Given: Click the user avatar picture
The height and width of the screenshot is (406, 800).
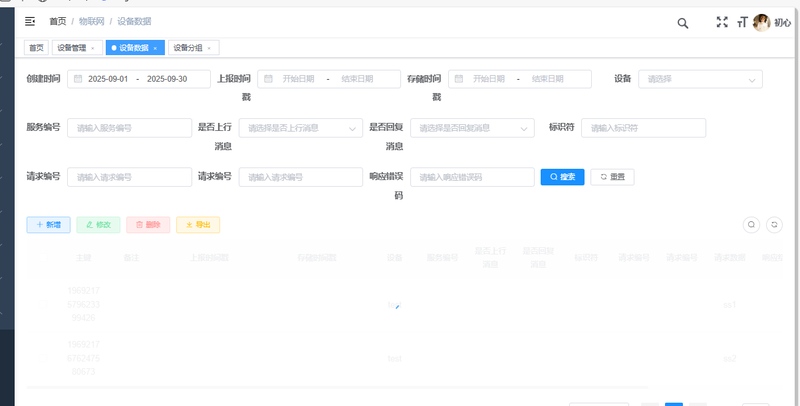Looking at the screenshot, I should (762, 22).
